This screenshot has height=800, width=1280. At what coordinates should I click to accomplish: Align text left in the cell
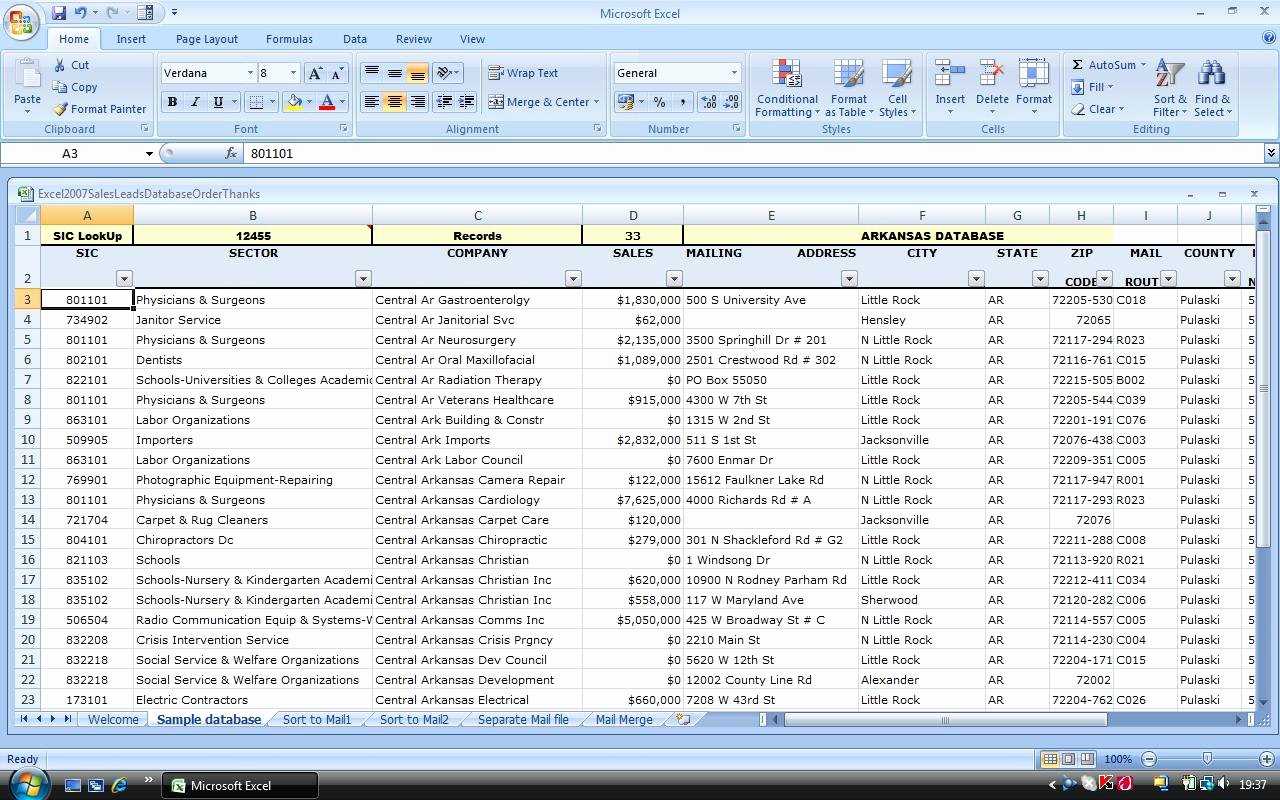pos(371,102)
